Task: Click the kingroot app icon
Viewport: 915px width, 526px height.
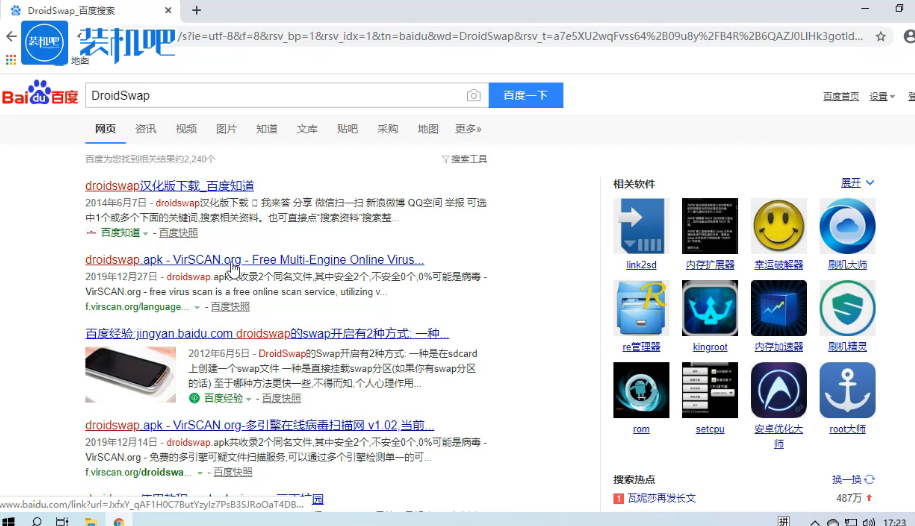Action: tap(710, 308)
